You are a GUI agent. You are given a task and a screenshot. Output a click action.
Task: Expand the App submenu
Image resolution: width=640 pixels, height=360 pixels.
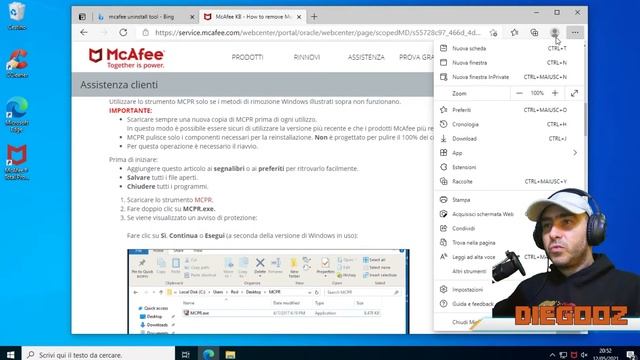(x=509, y=153)
